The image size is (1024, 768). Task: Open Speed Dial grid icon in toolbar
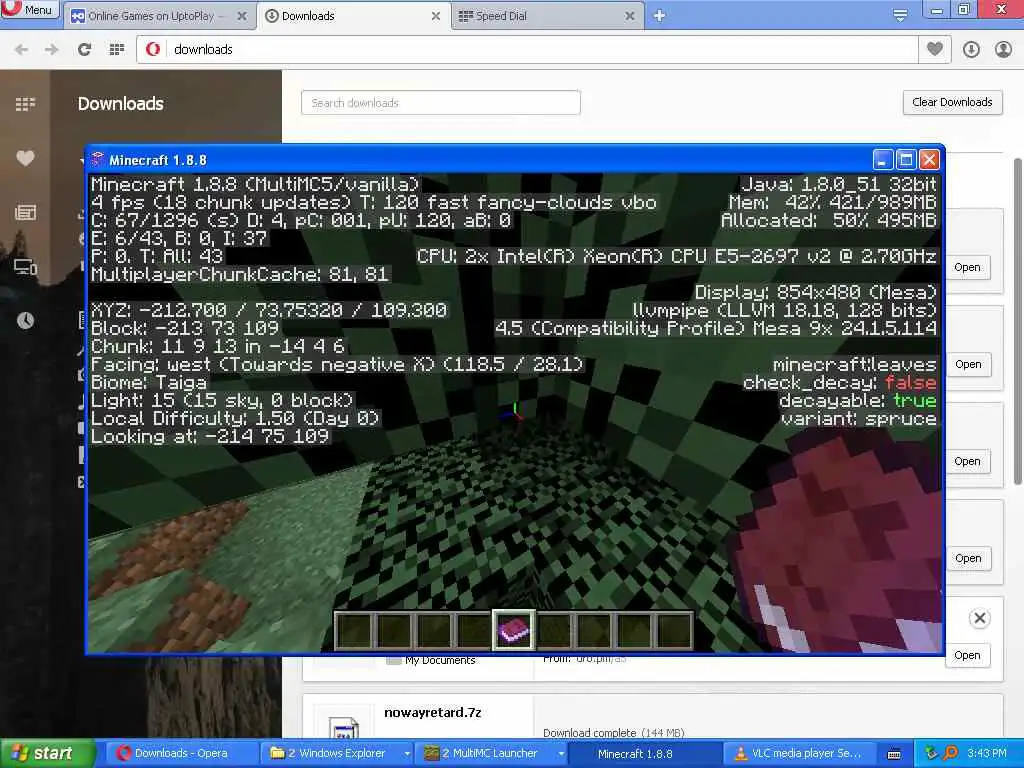(116, 50)
